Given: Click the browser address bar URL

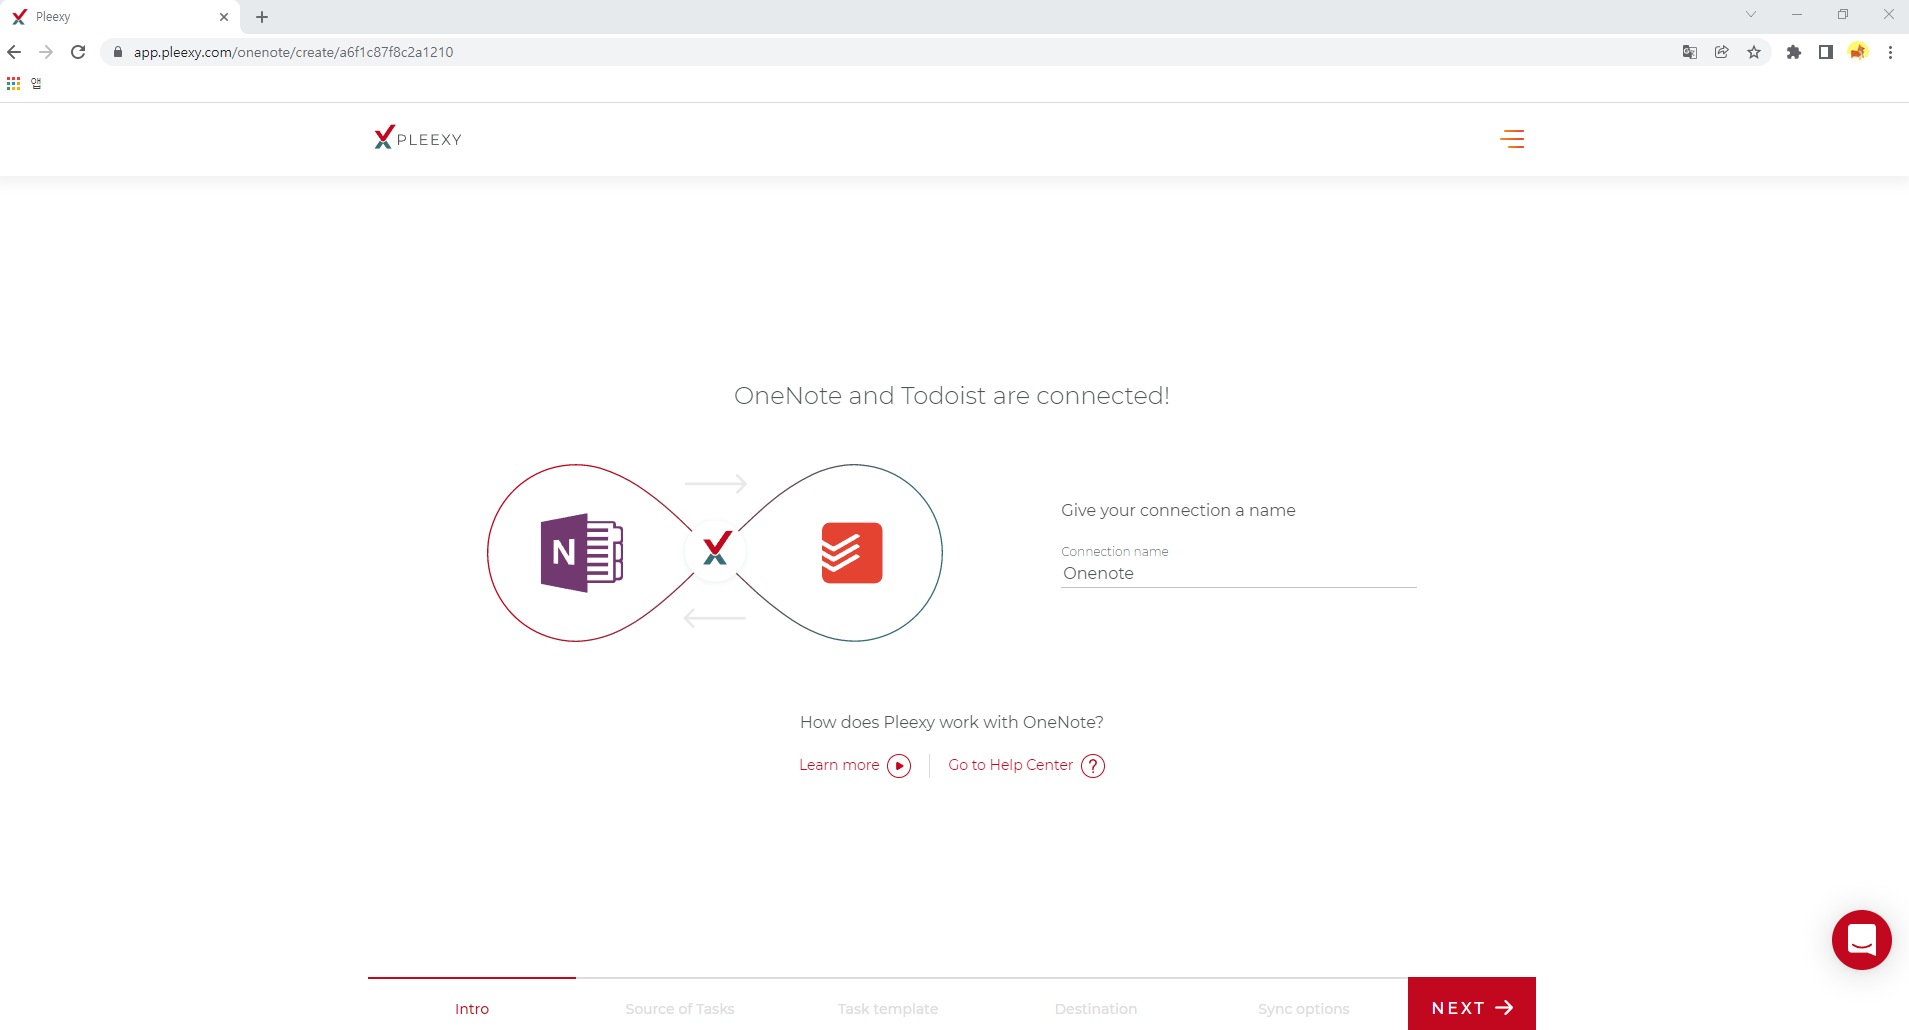Looking at the screenshot, I should 293,52.
